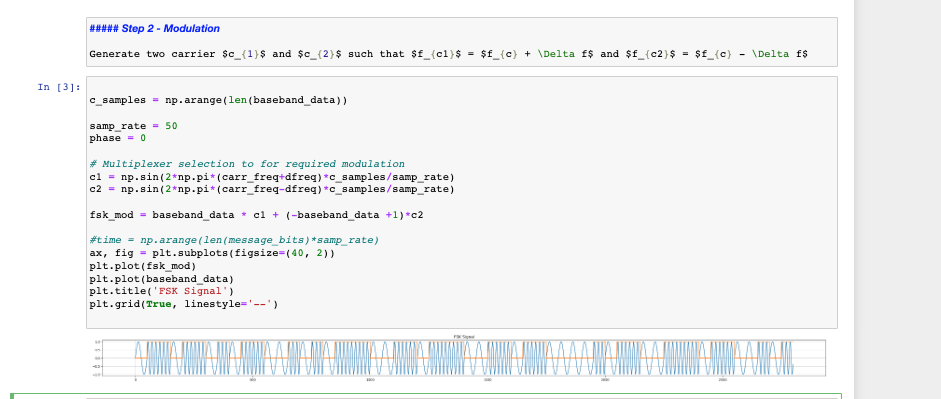Place cursor in the c1 np.sin line
Viewport: 941px width, 399px height.
pyautogui.click(x=272, y=177)
